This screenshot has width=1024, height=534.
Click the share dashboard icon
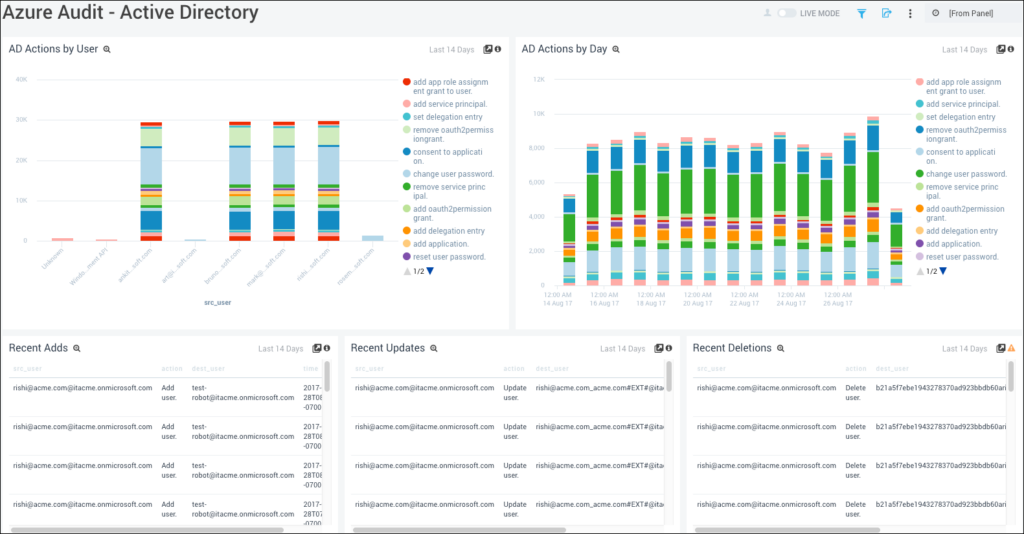click(886, 13)
